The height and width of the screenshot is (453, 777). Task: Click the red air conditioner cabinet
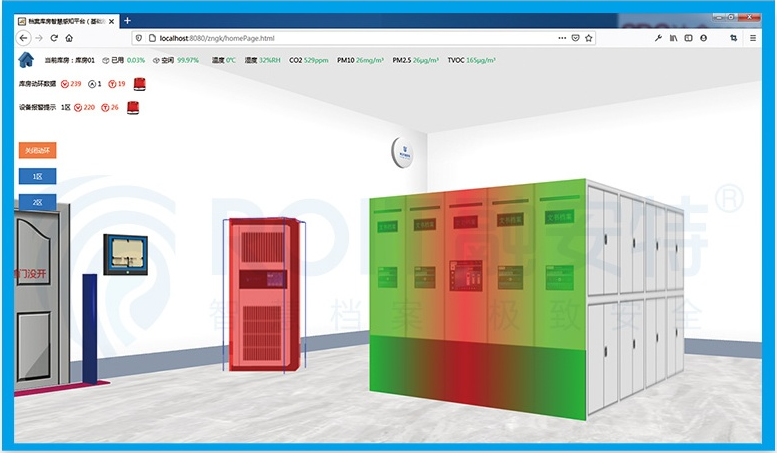[x=258, y=295]
